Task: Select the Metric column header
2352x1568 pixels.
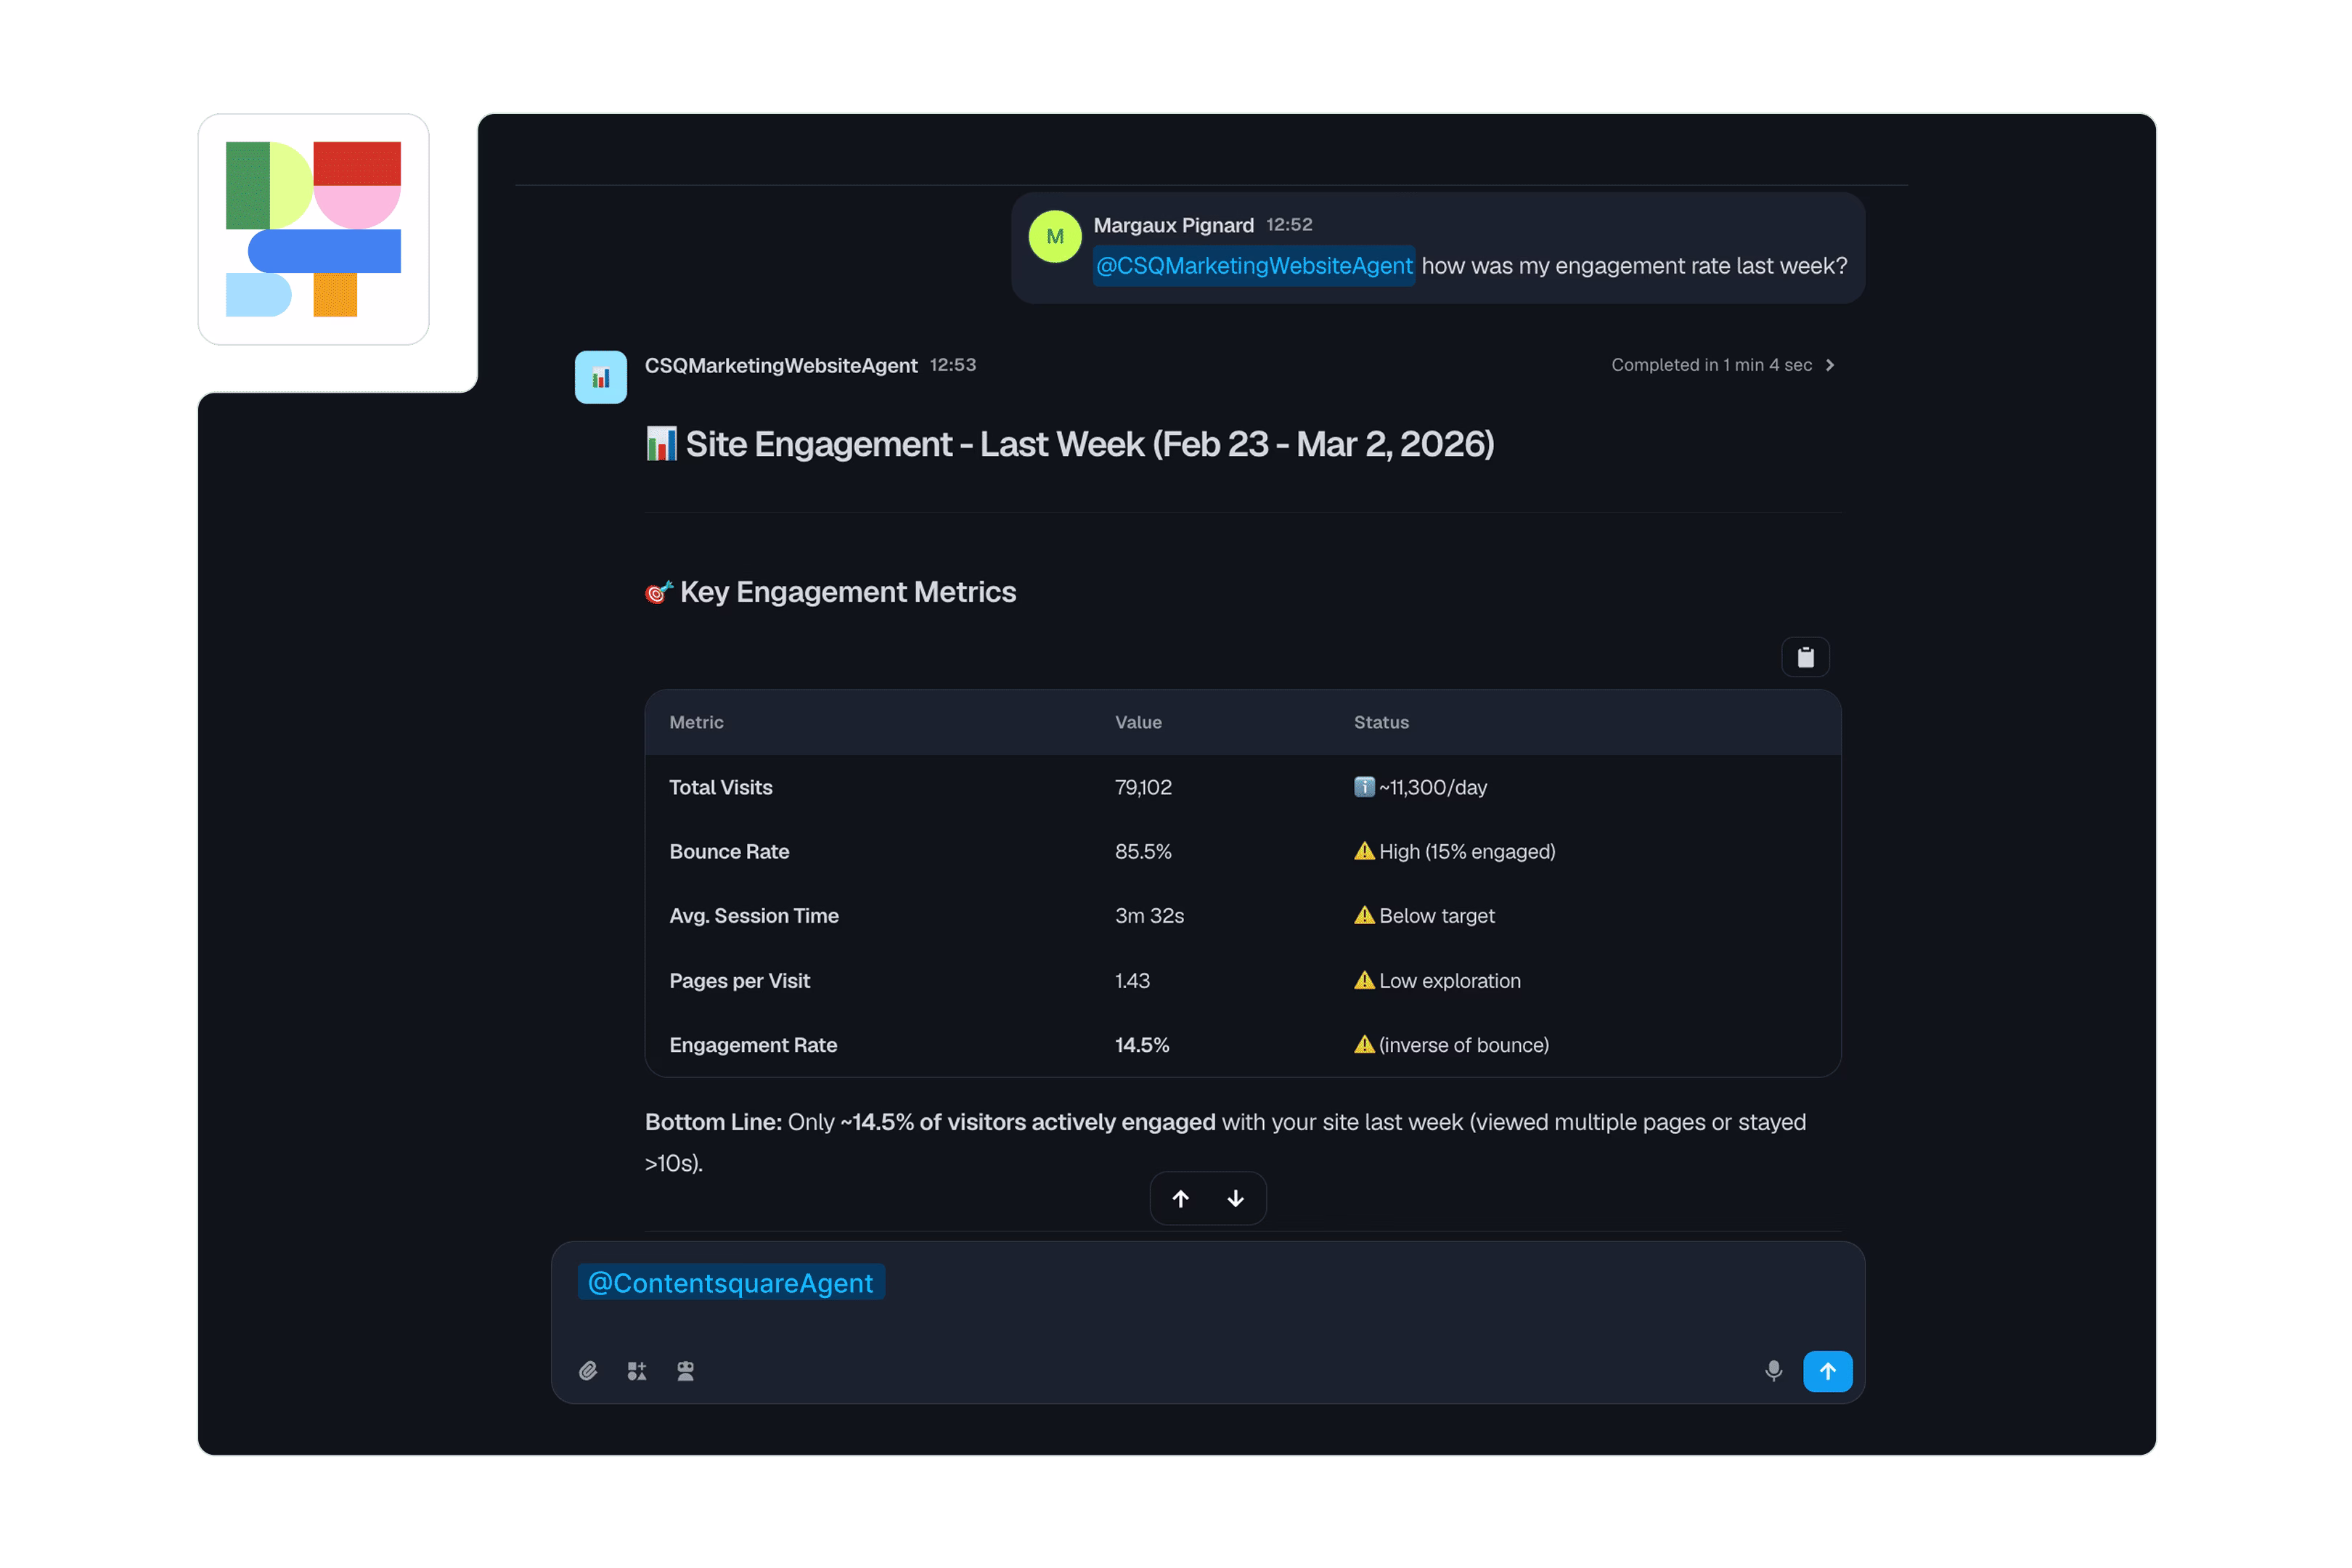Action: [x=696, y=722]
